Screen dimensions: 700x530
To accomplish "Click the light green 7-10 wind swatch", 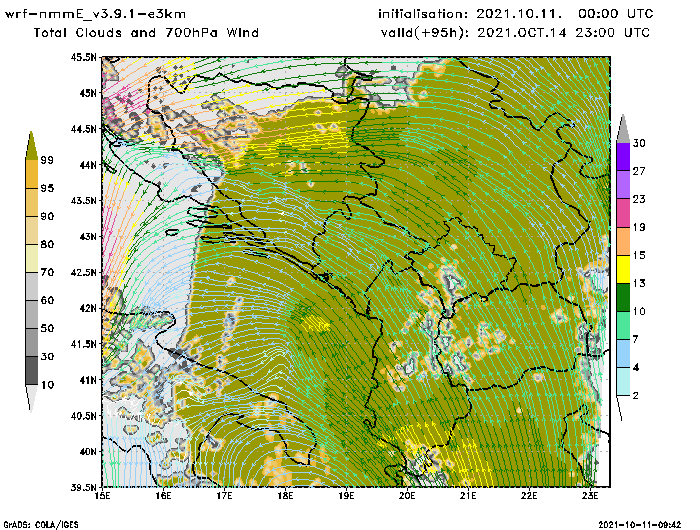I will (x=623, y=326).
